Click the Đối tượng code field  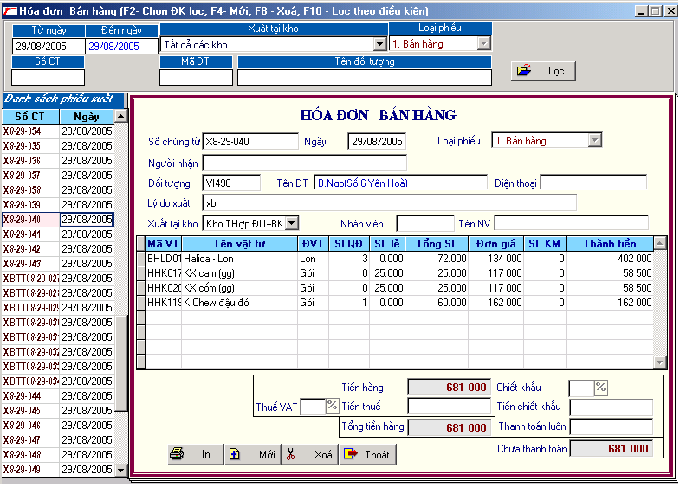(232, 183)
